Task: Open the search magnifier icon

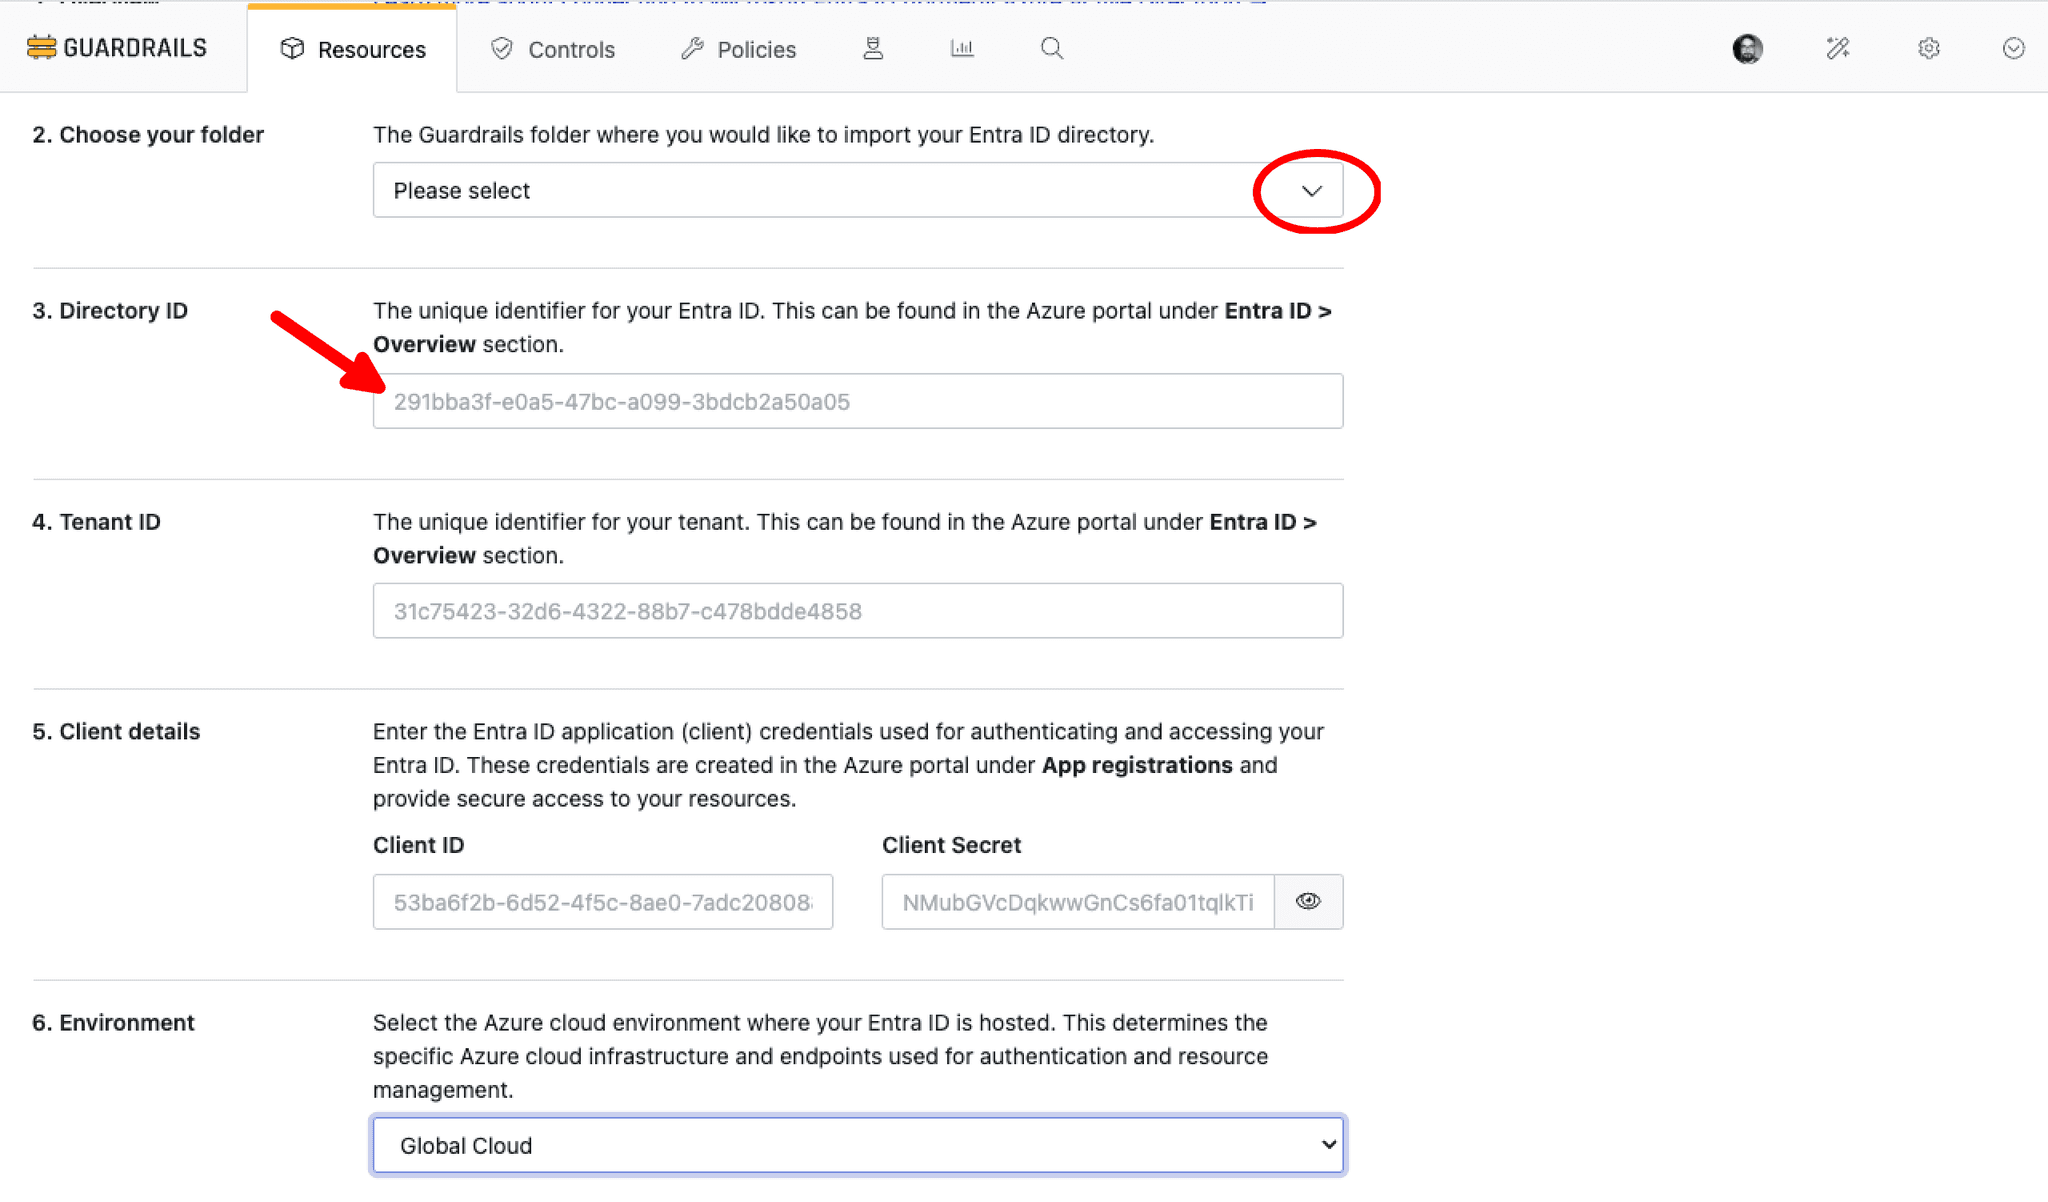Action: (x=1051, y=48)
